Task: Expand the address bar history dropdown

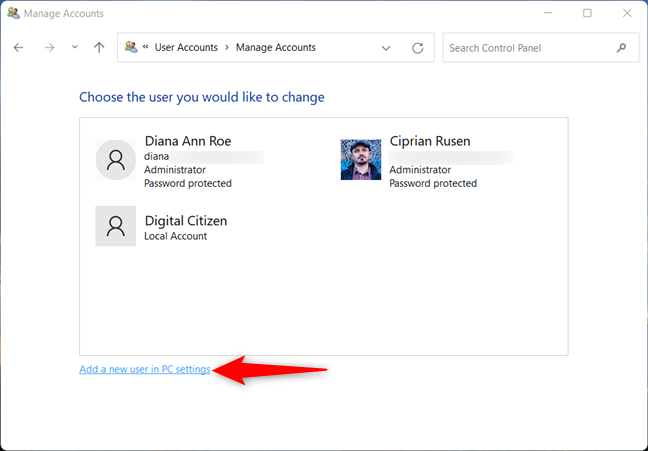Action: click(386, 47)
